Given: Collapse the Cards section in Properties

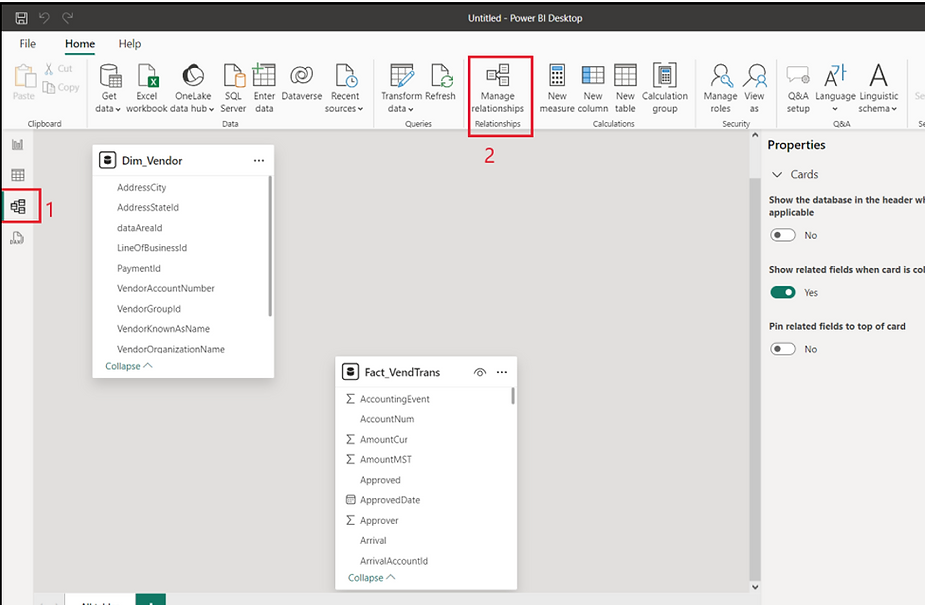Looking at the screenshot, I should [x=777, y=174].
